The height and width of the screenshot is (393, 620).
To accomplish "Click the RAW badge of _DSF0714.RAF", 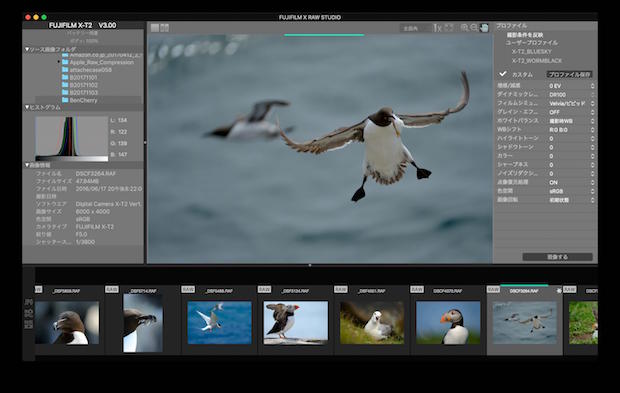I will [x=112, y=289].
